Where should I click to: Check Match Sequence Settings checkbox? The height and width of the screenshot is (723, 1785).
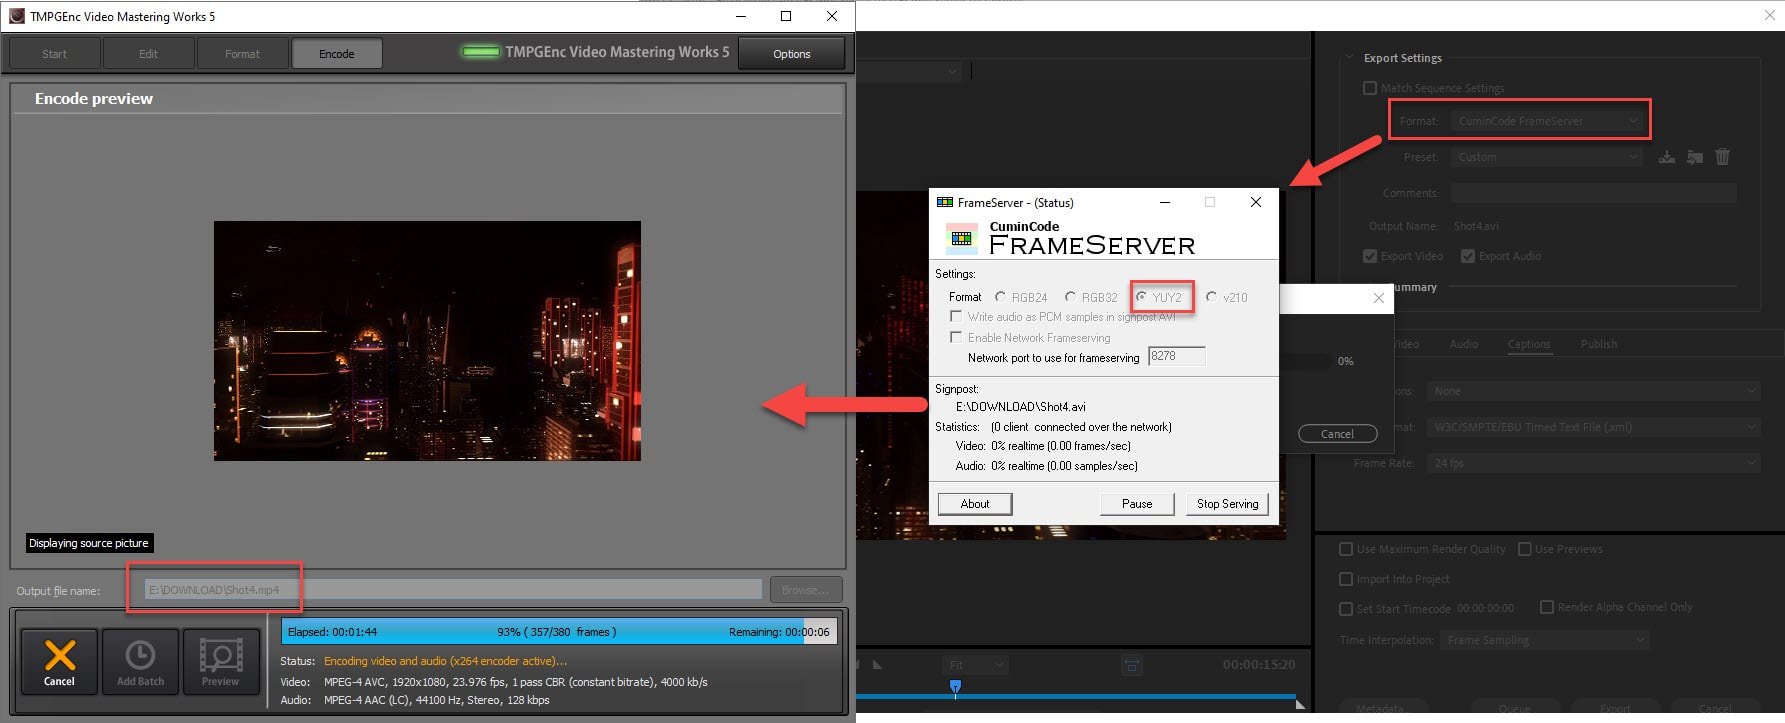coord(1370,88)
